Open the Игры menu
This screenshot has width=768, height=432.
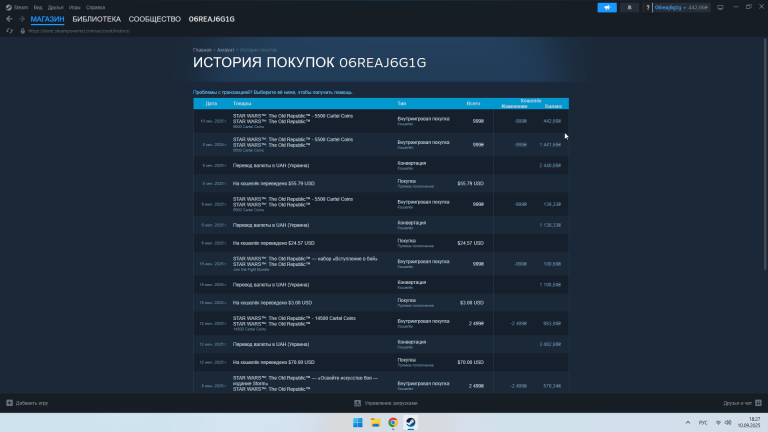(74, 7)
